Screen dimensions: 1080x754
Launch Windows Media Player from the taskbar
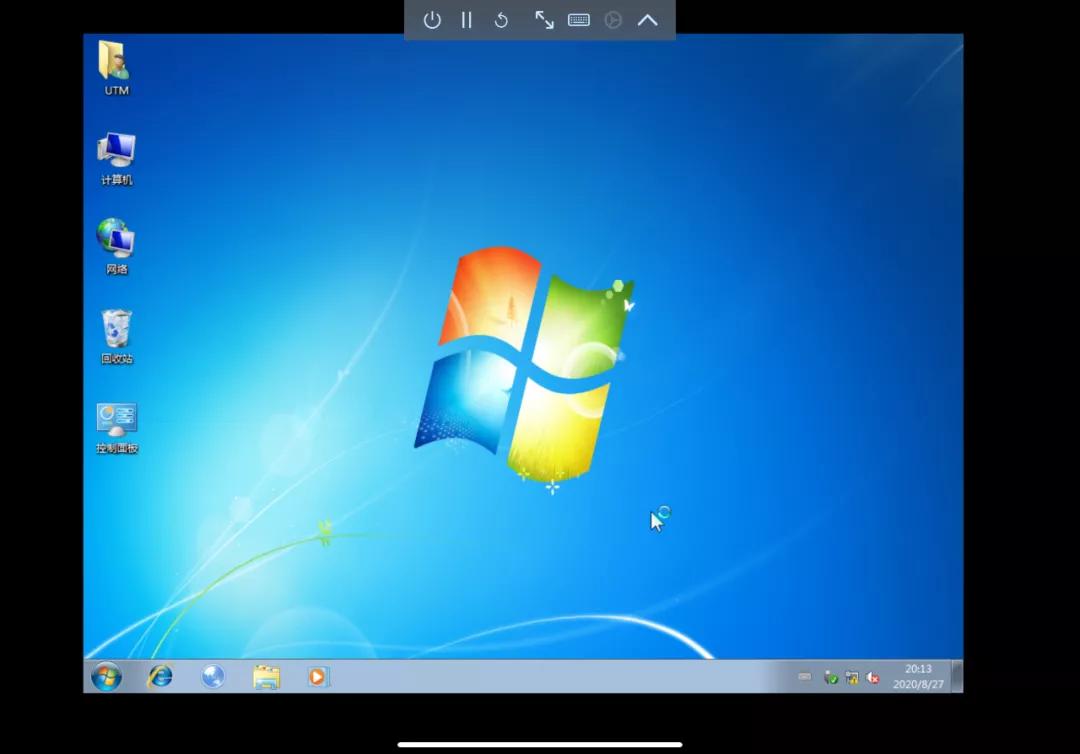pyautogui.click(x=318, y=677)
